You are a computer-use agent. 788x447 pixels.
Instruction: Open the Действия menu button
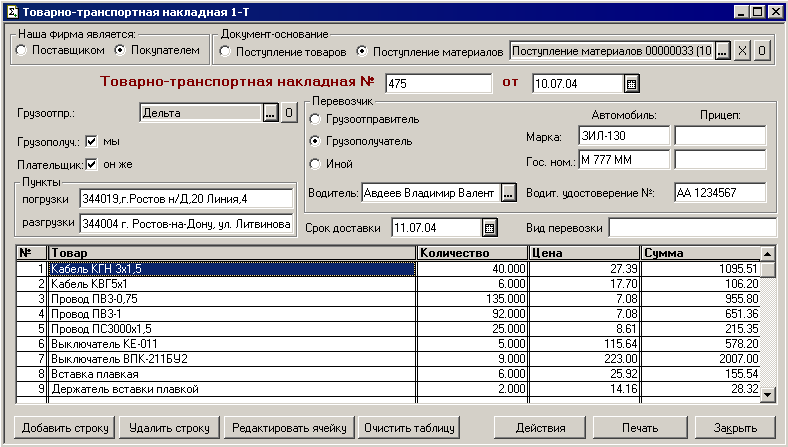pos(542,428)
